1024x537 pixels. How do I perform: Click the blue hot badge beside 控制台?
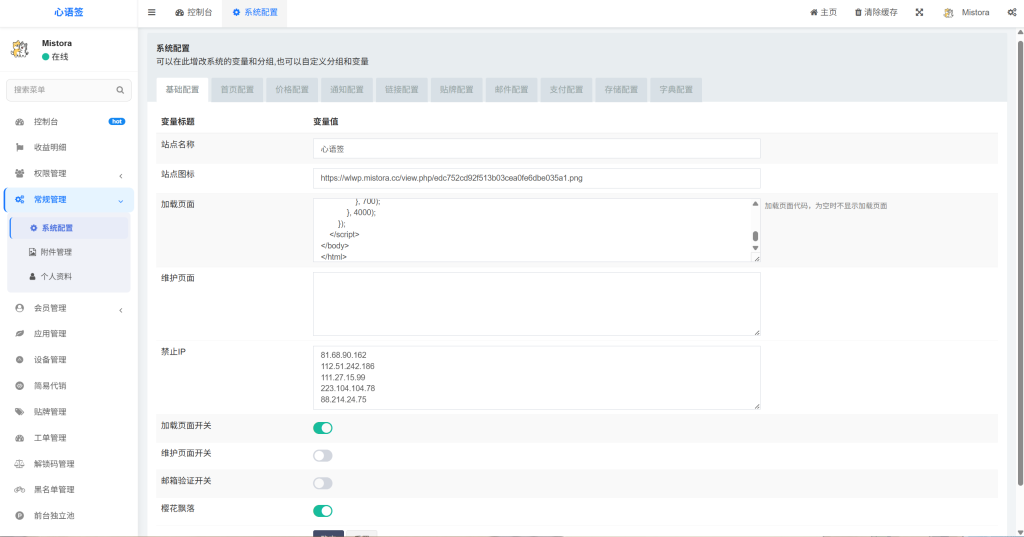tap(117, 122)
